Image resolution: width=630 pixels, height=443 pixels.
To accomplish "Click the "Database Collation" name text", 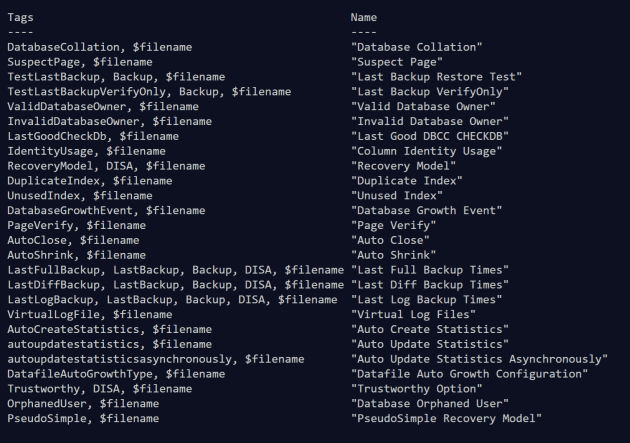I will coord(417,47).
